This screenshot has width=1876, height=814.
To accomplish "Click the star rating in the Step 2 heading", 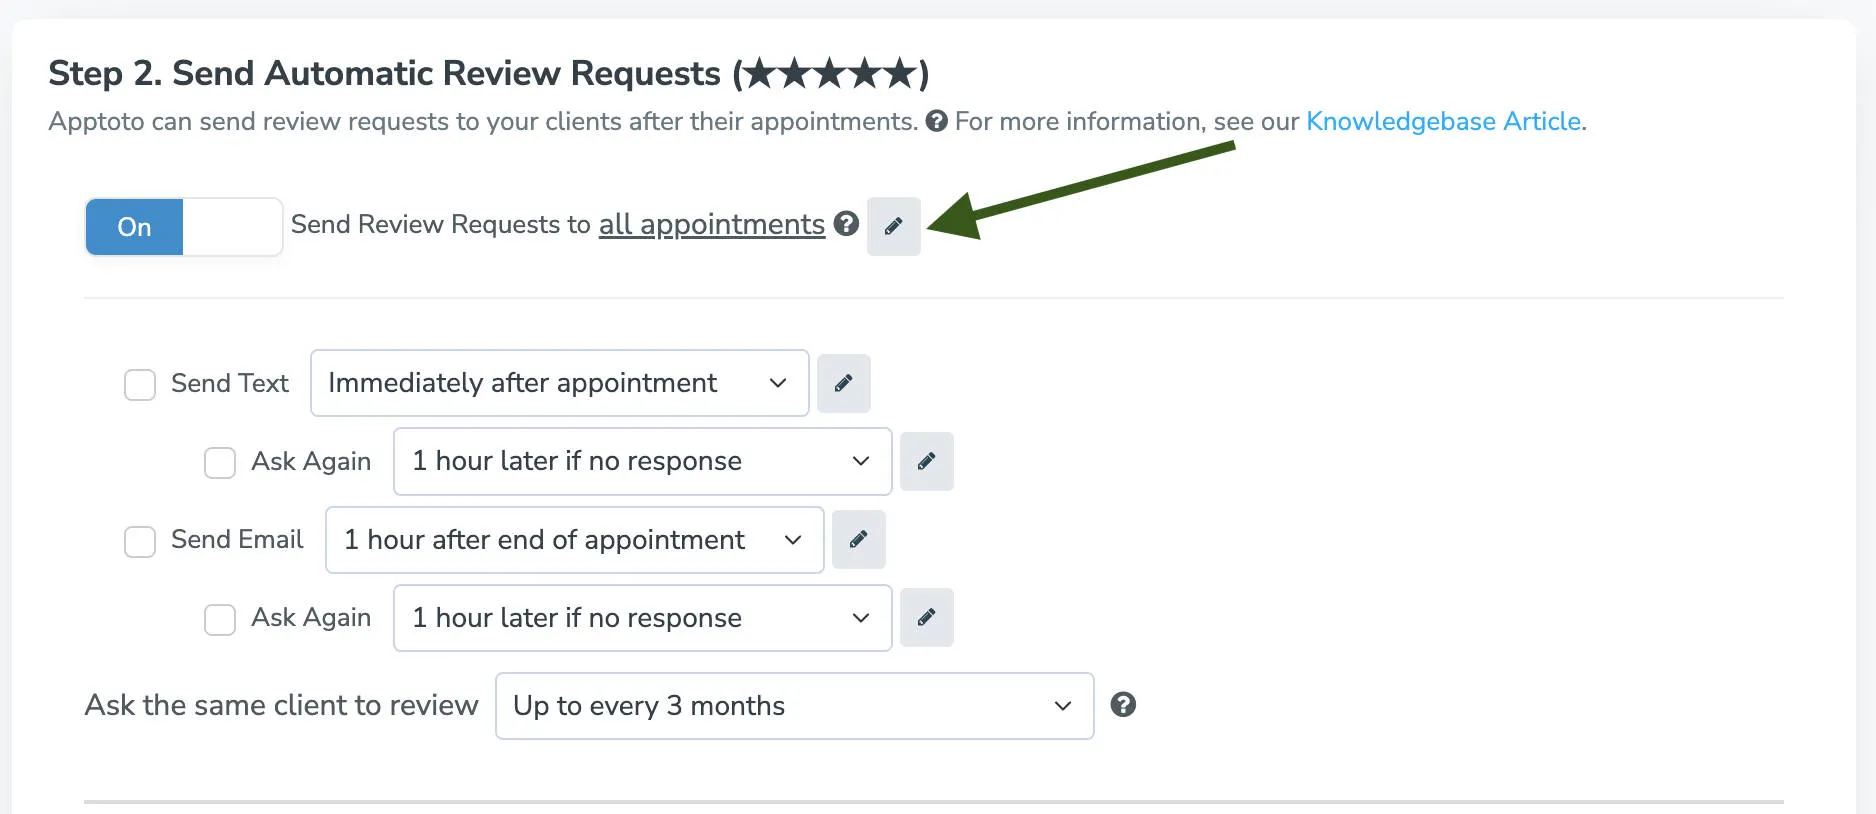I will pos(830,72).
